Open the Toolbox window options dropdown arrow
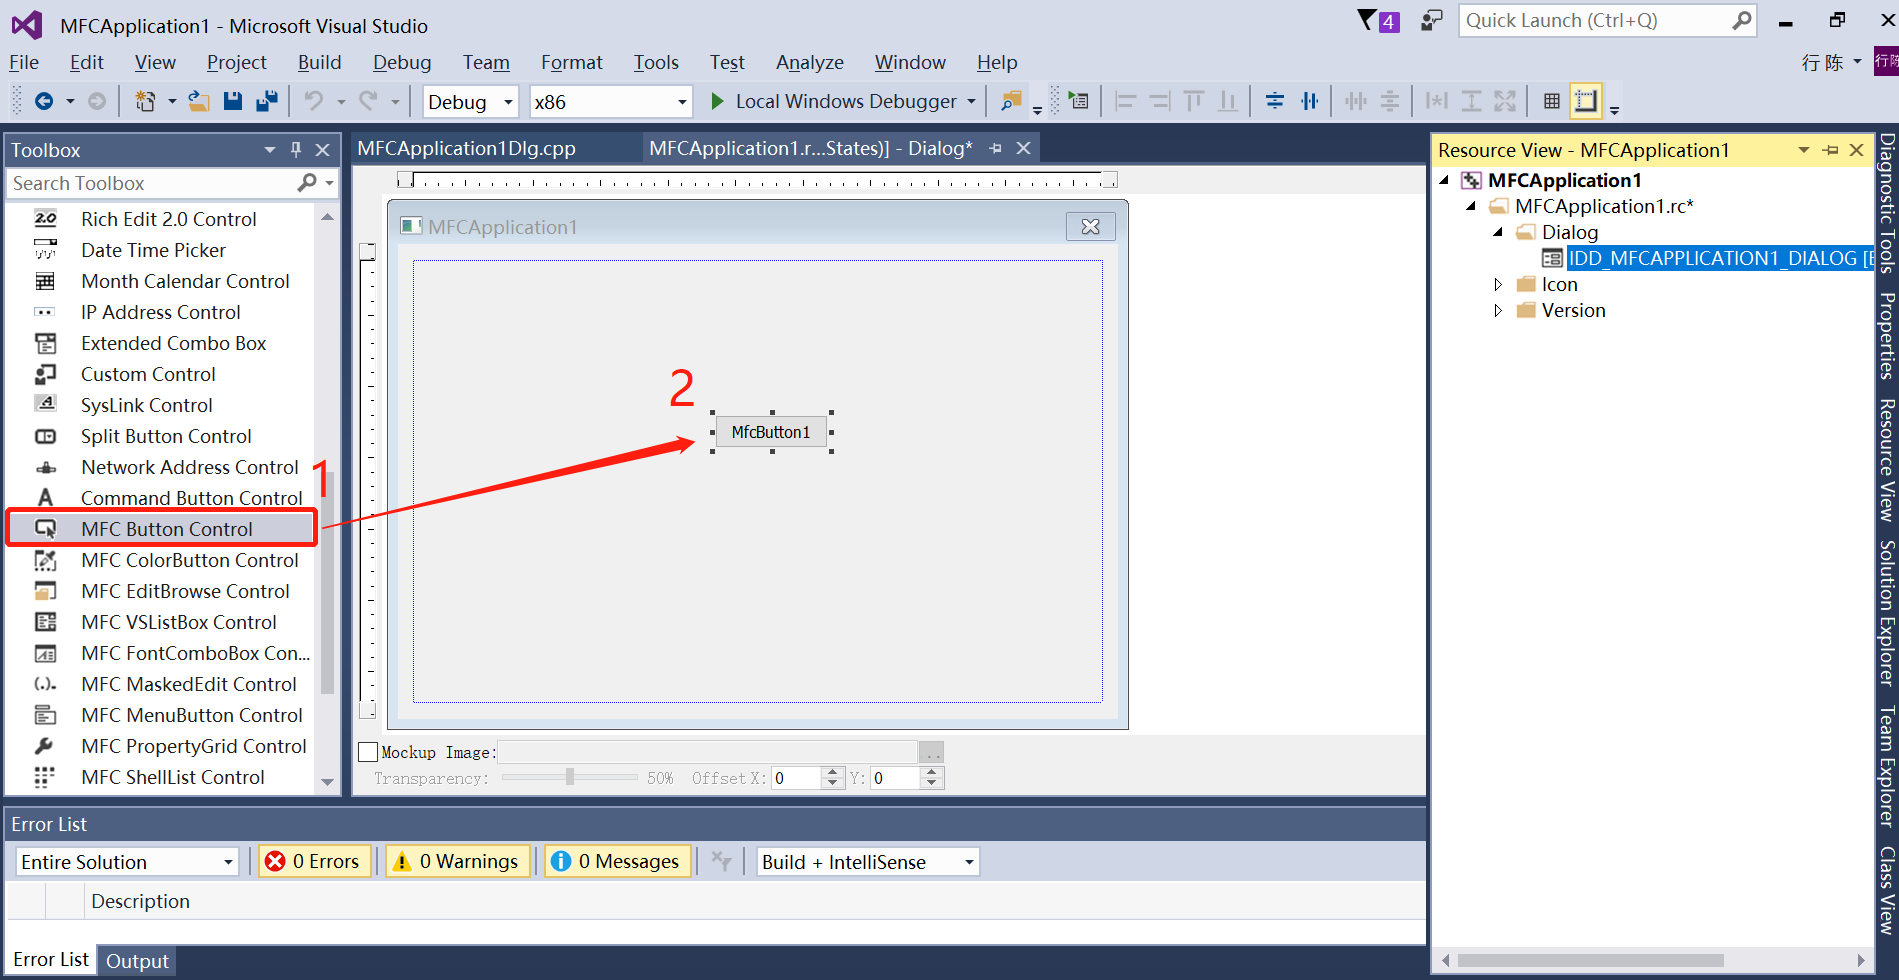The width and height of the screenshot is (1899, 980). click(269, 149)
